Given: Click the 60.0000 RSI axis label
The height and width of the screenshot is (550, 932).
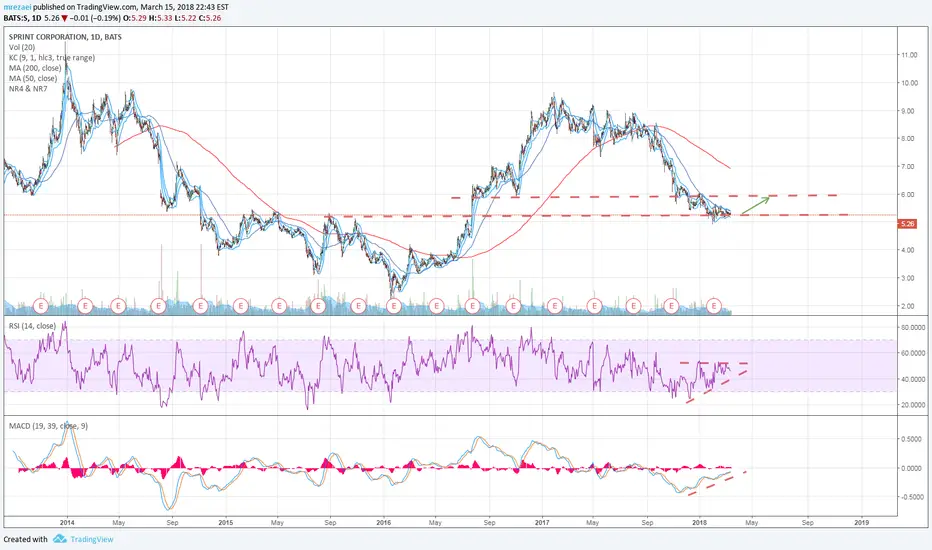Looking at the screenshot, I should (x=913, y=353).
